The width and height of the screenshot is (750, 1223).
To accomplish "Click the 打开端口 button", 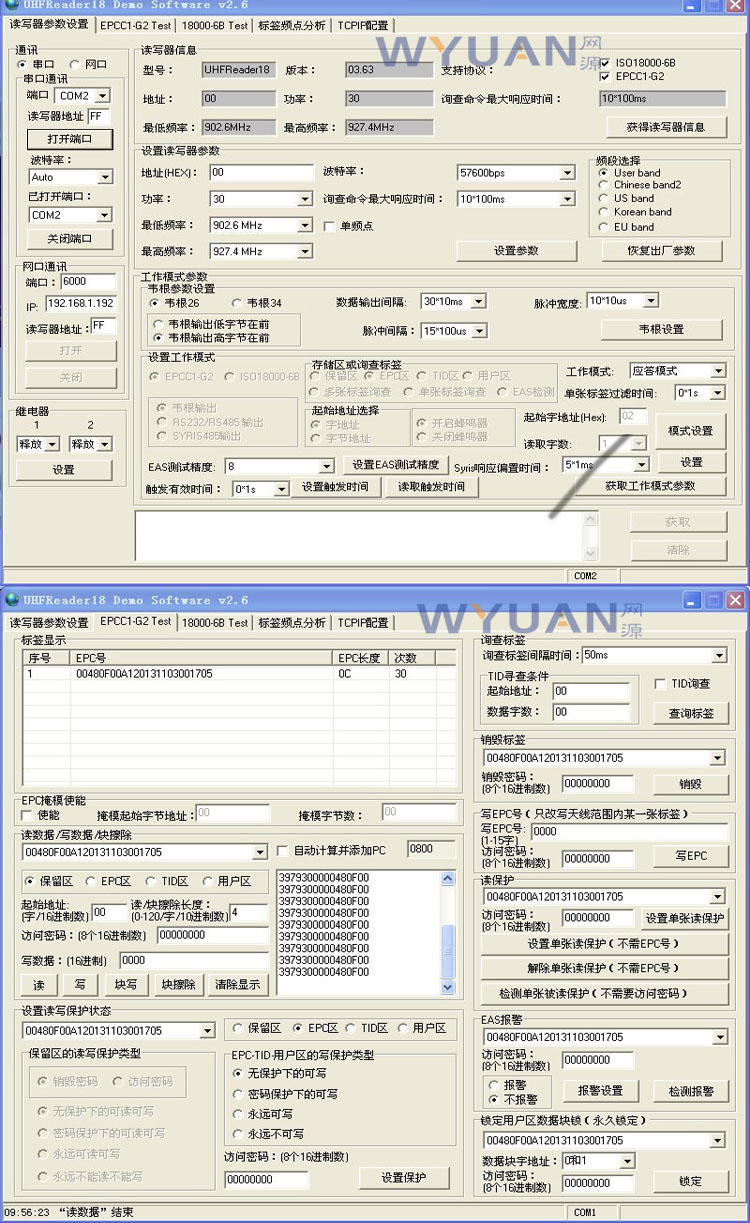I will (68, 138).
